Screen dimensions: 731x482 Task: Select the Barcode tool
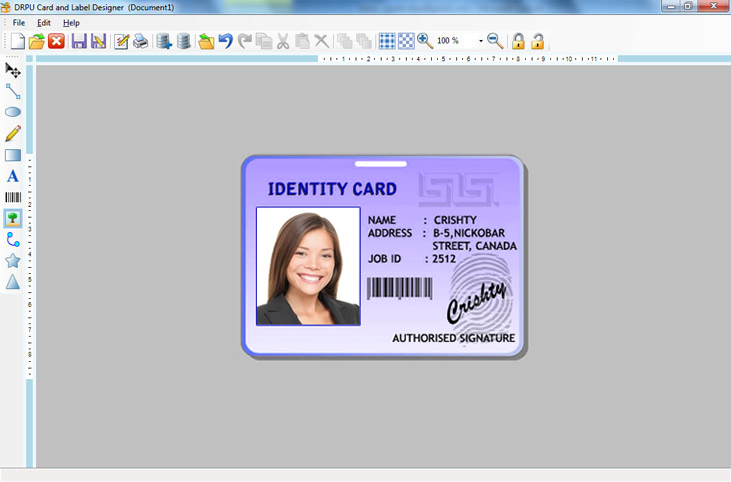coord(13,198)
